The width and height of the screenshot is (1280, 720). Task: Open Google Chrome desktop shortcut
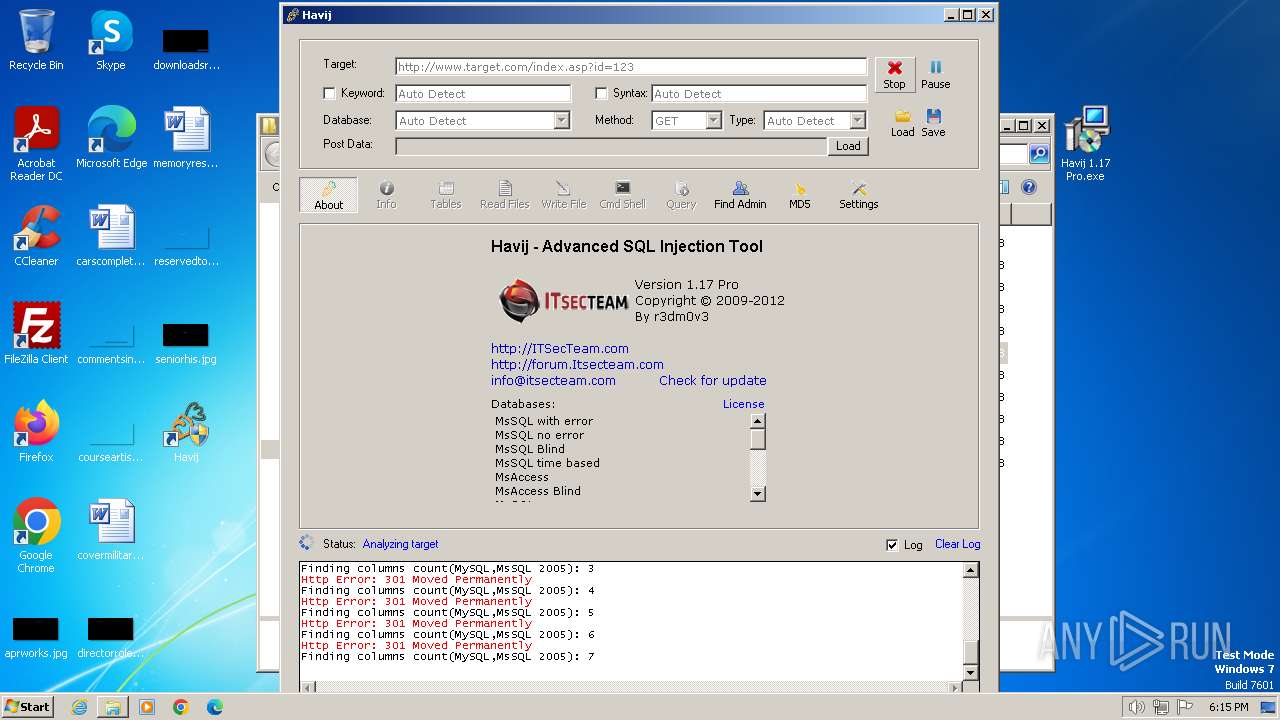coord(36,536)
